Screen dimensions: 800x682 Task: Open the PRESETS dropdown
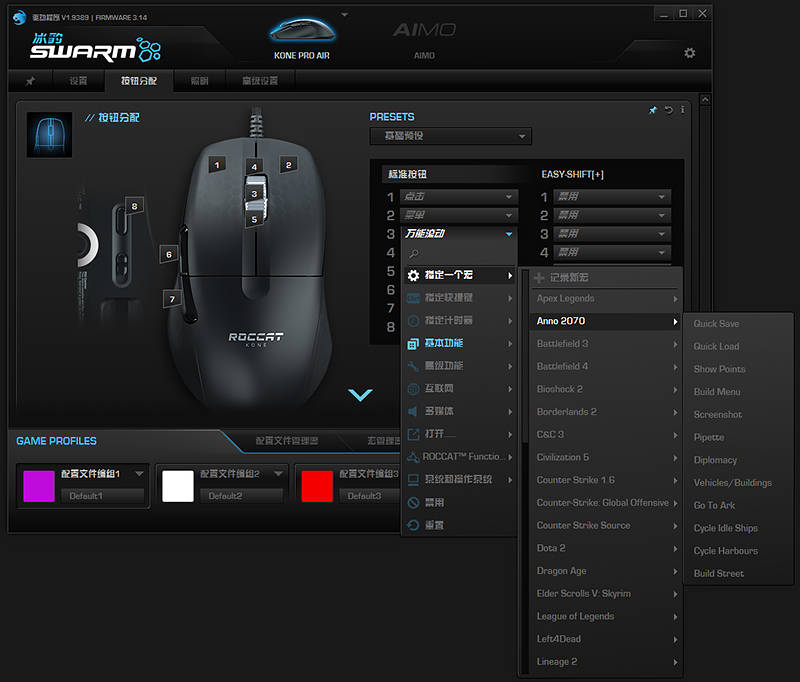click(451, 136)
